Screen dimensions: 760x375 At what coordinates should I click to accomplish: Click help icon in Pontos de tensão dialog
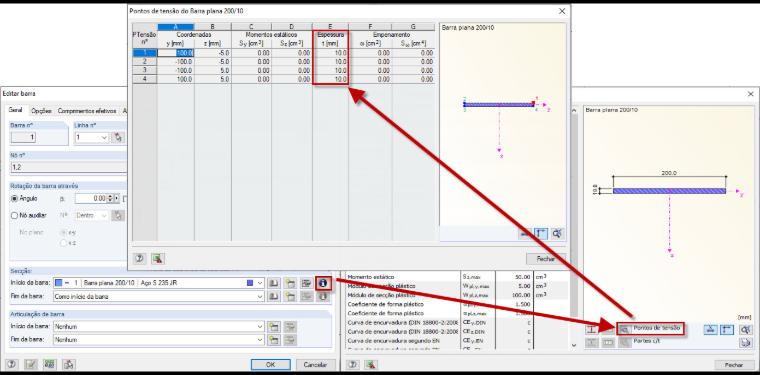tap(140, 259)
